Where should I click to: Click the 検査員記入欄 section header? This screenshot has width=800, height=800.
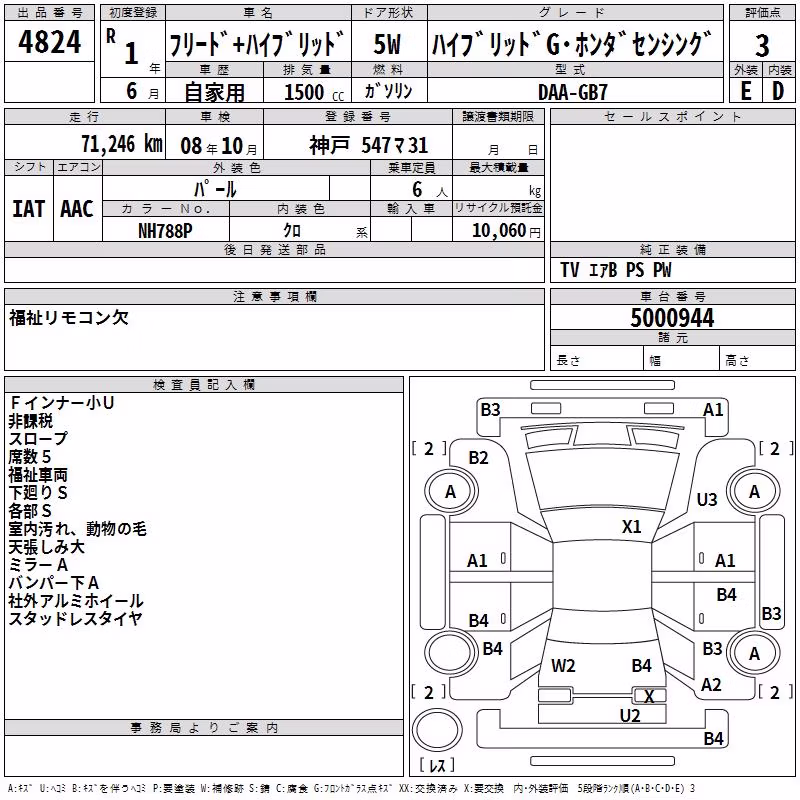[204, 385]
